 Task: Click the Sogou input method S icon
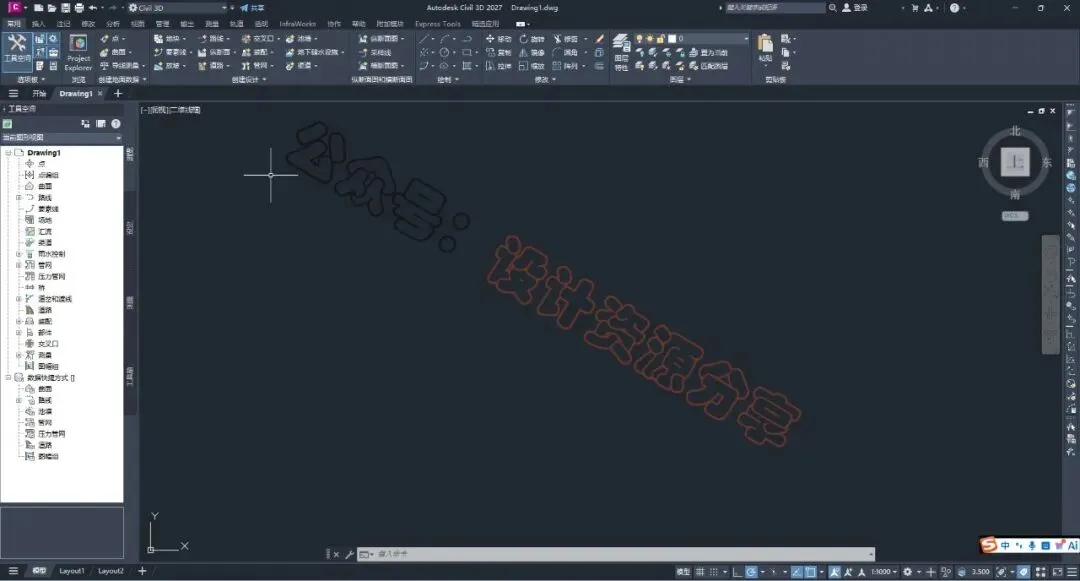(x=989, y=545)
